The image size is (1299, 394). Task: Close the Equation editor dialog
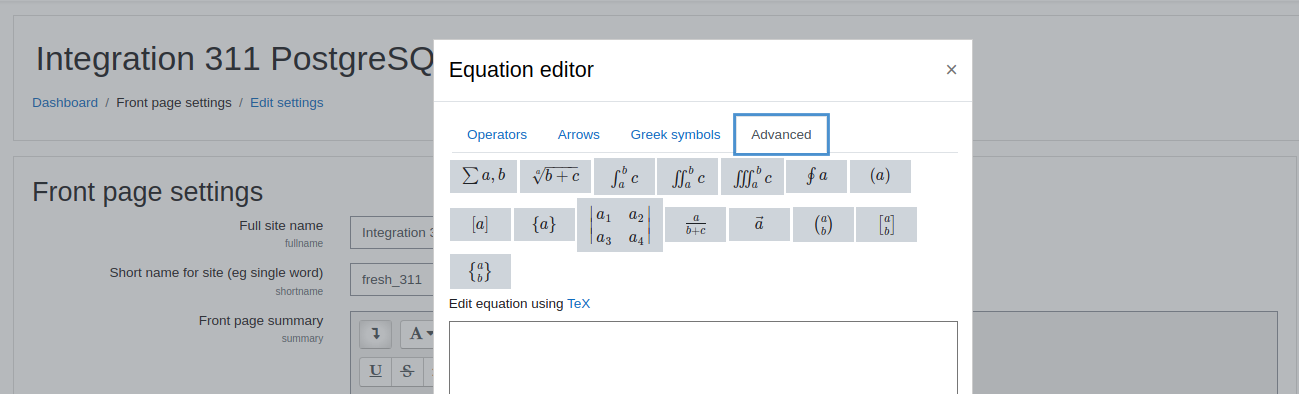pyautogui.click(x=951, y=69)
